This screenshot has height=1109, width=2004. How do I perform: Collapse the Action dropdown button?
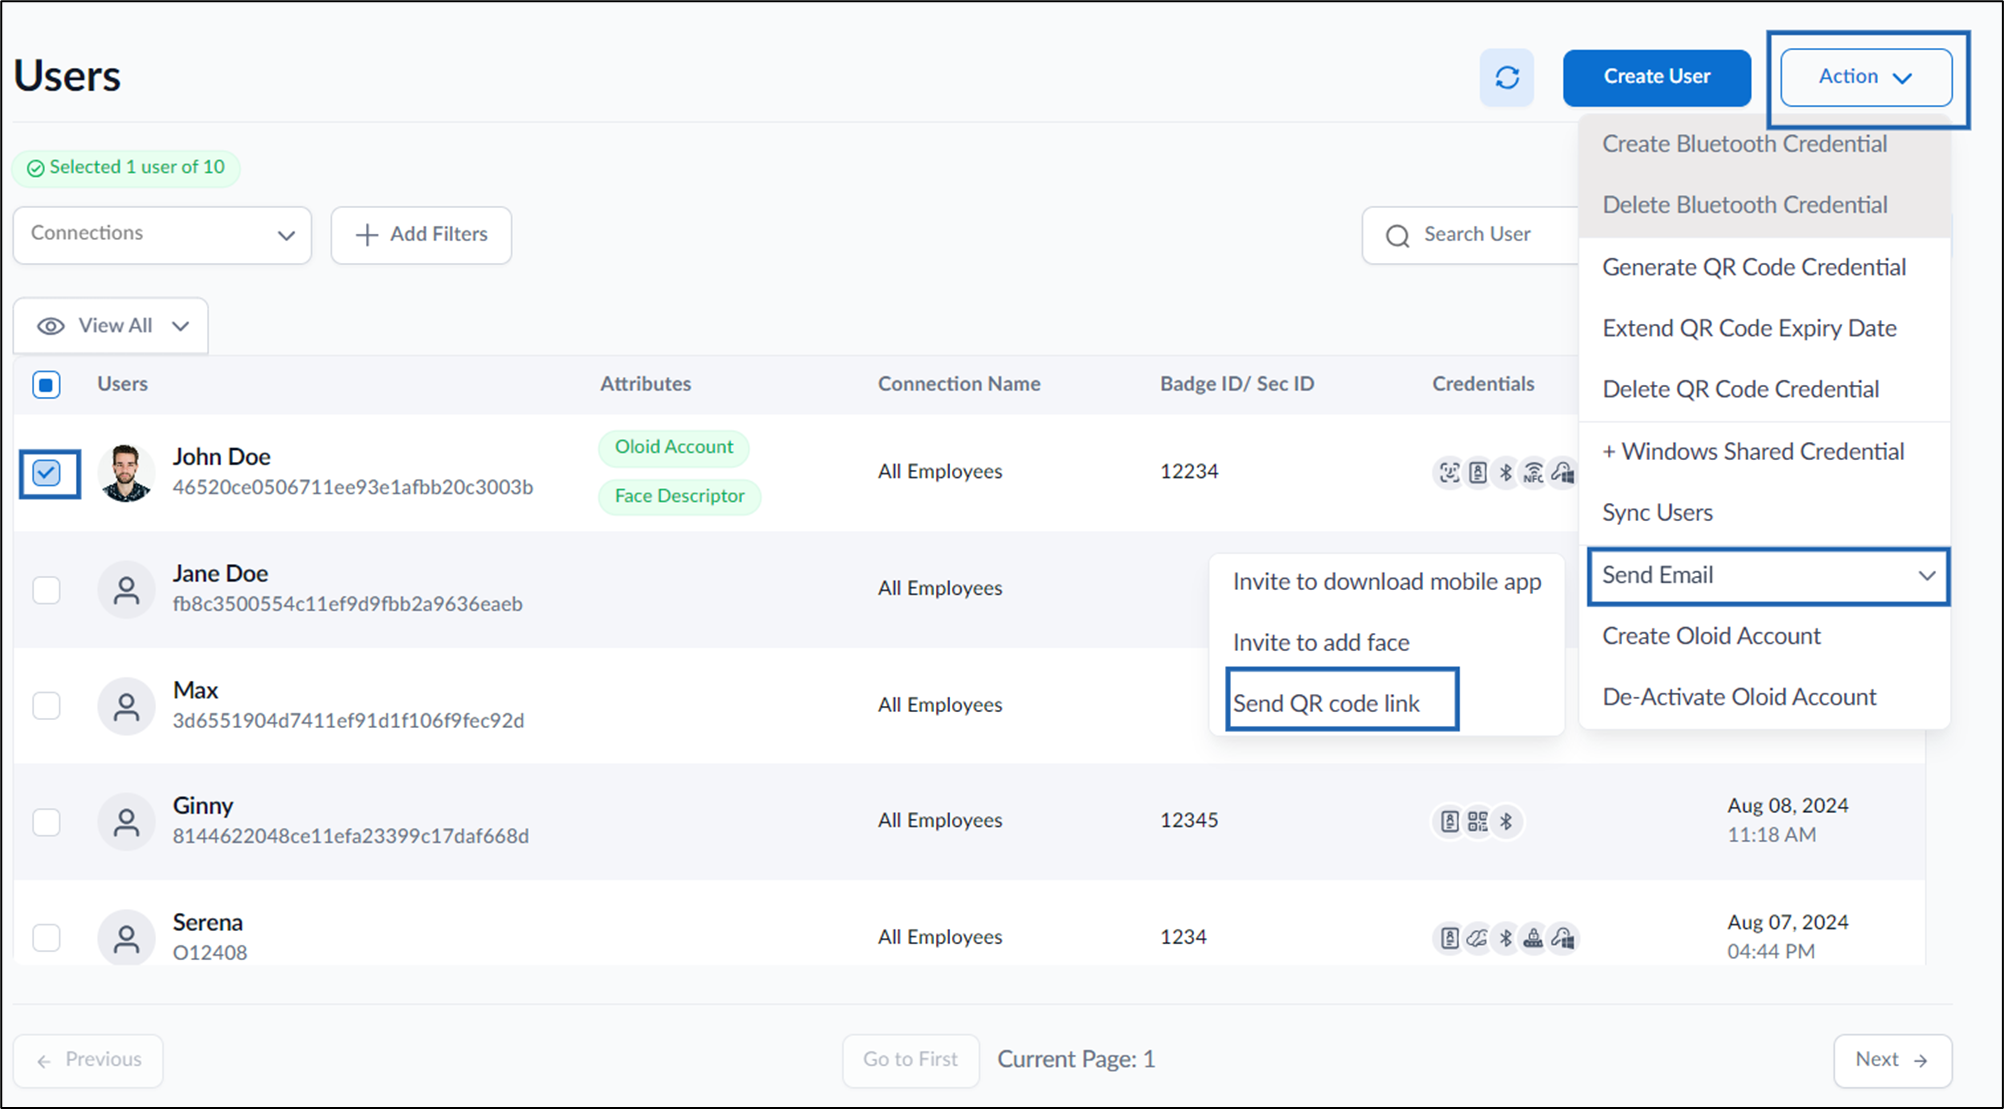[x=1866, y=77]
